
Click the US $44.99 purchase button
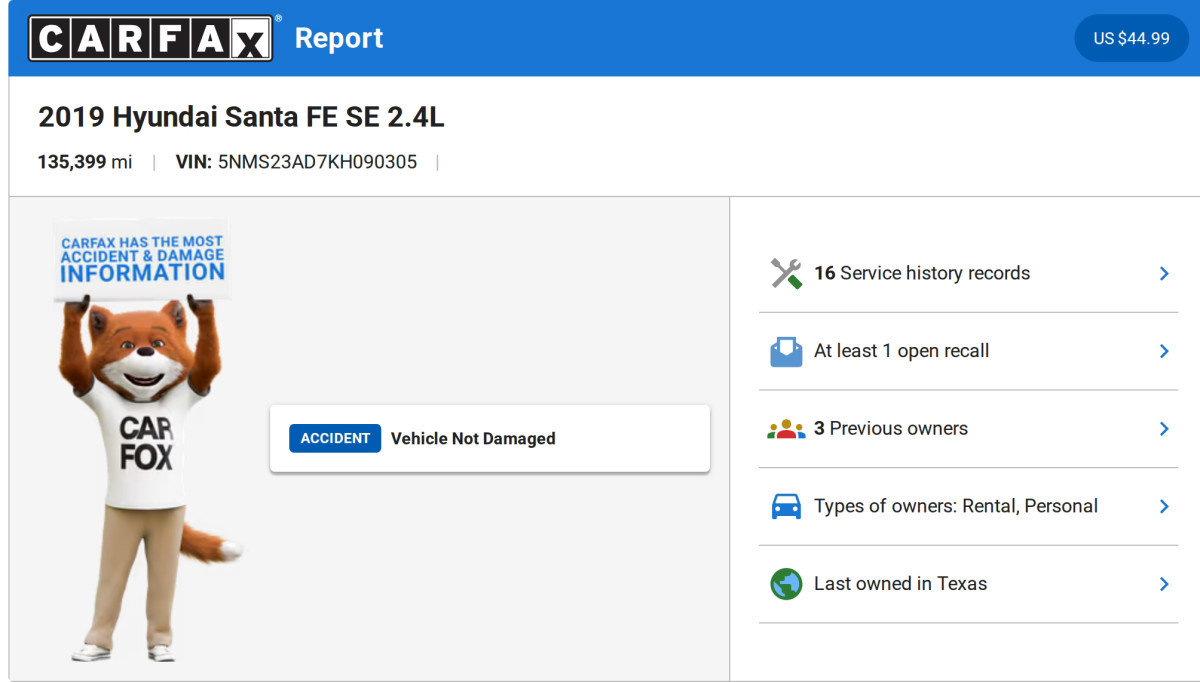point(1131,39)
